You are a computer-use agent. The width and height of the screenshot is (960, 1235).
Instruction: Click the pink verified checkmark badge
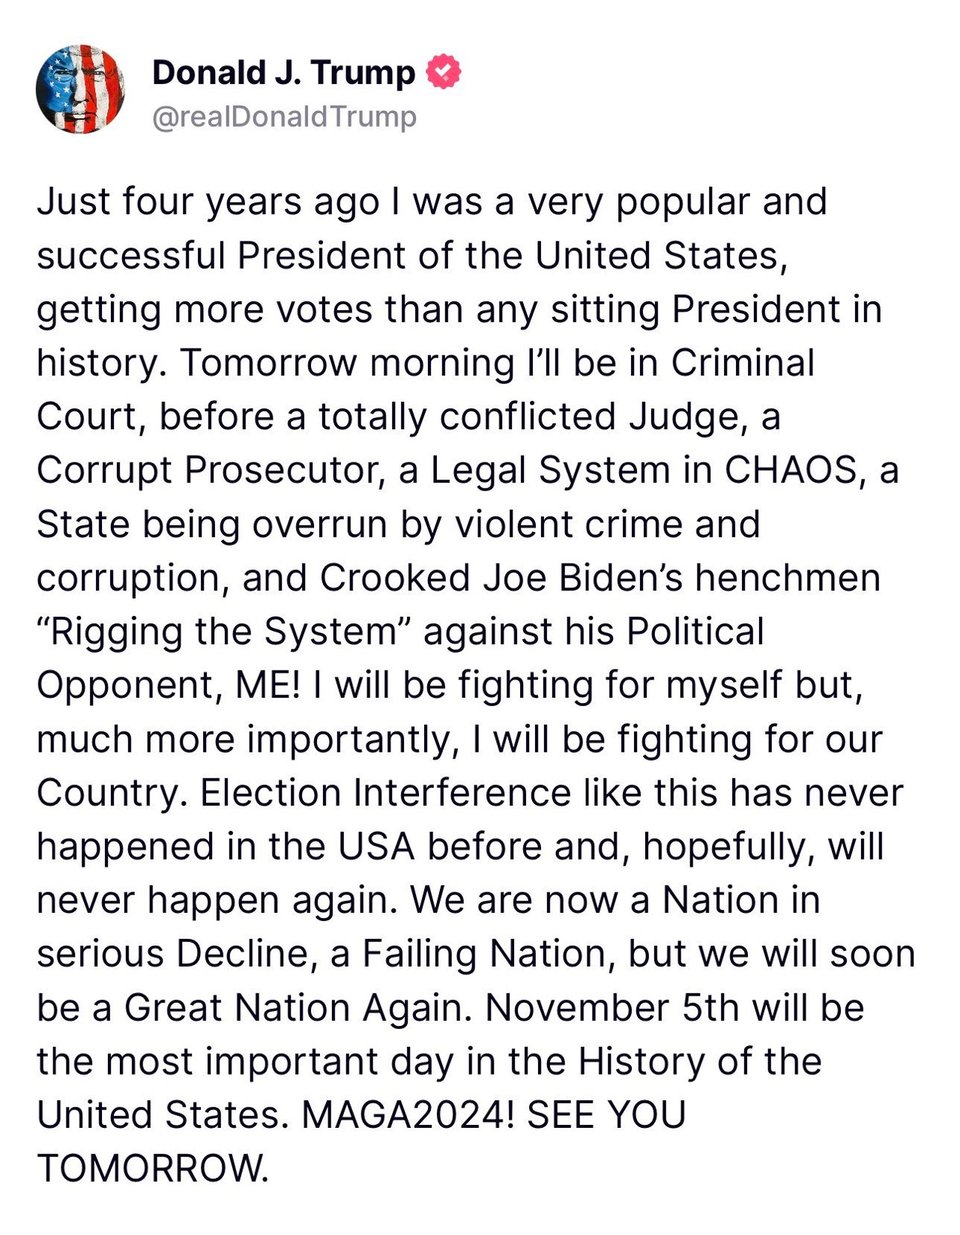[444, 72]
